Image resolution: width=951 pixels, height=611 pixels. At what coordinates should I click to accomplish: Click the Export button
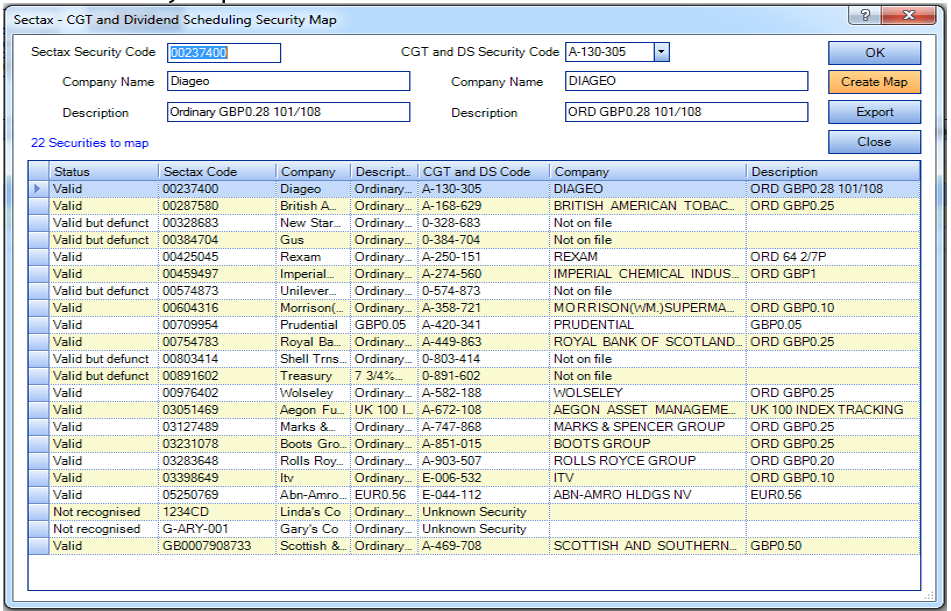pos(874,112)
